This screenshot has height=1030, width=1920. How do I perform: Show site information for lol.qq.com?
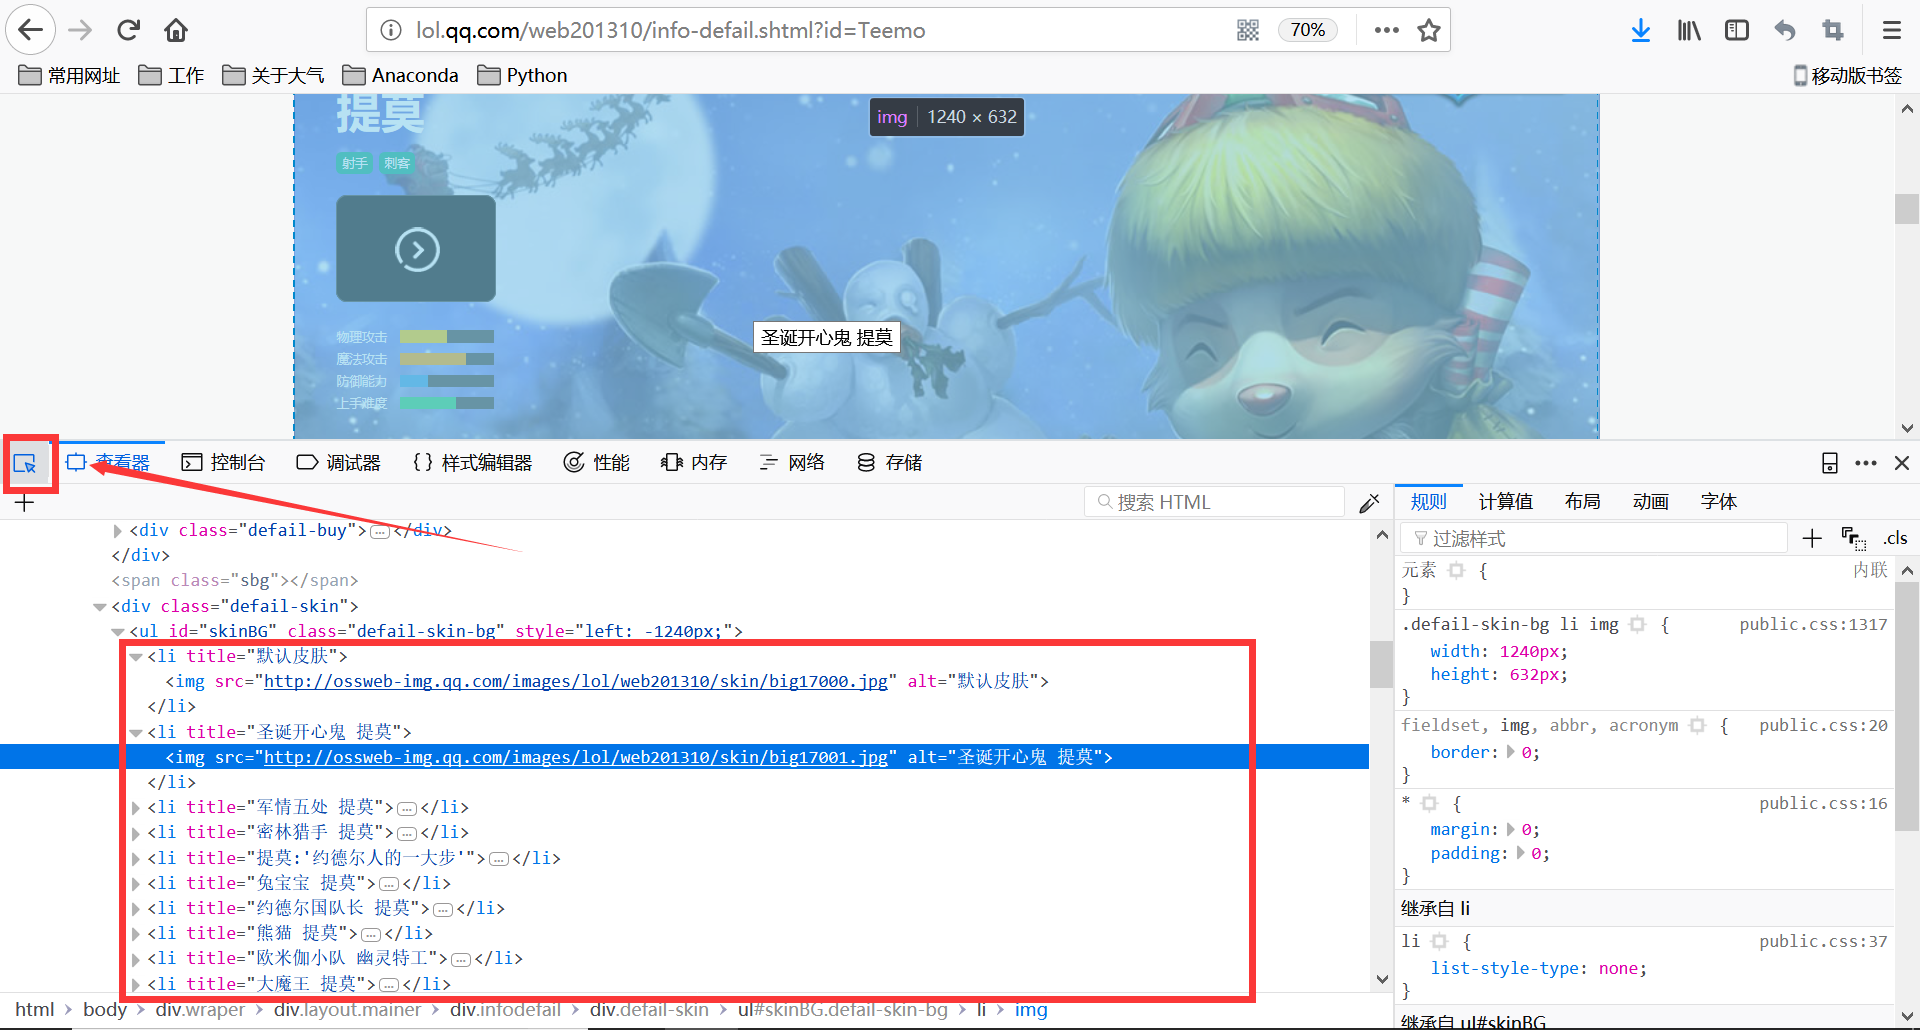391,30
